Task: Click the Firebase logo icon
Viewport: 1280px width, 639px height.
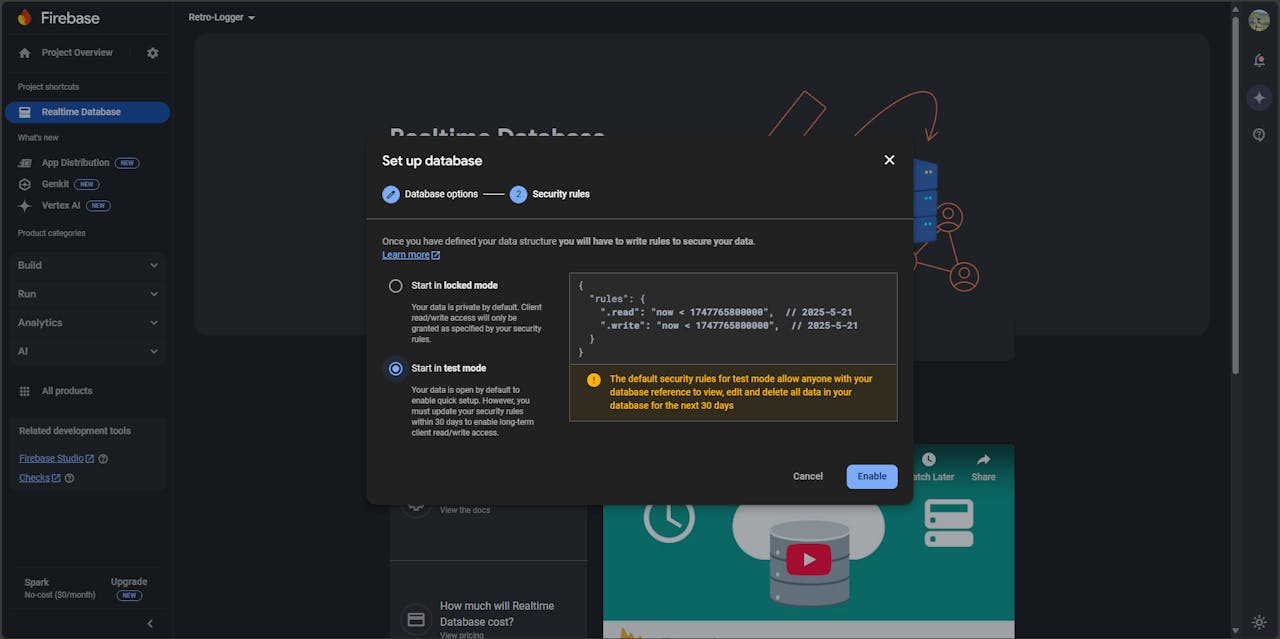Action: click(x=25, y=18)
